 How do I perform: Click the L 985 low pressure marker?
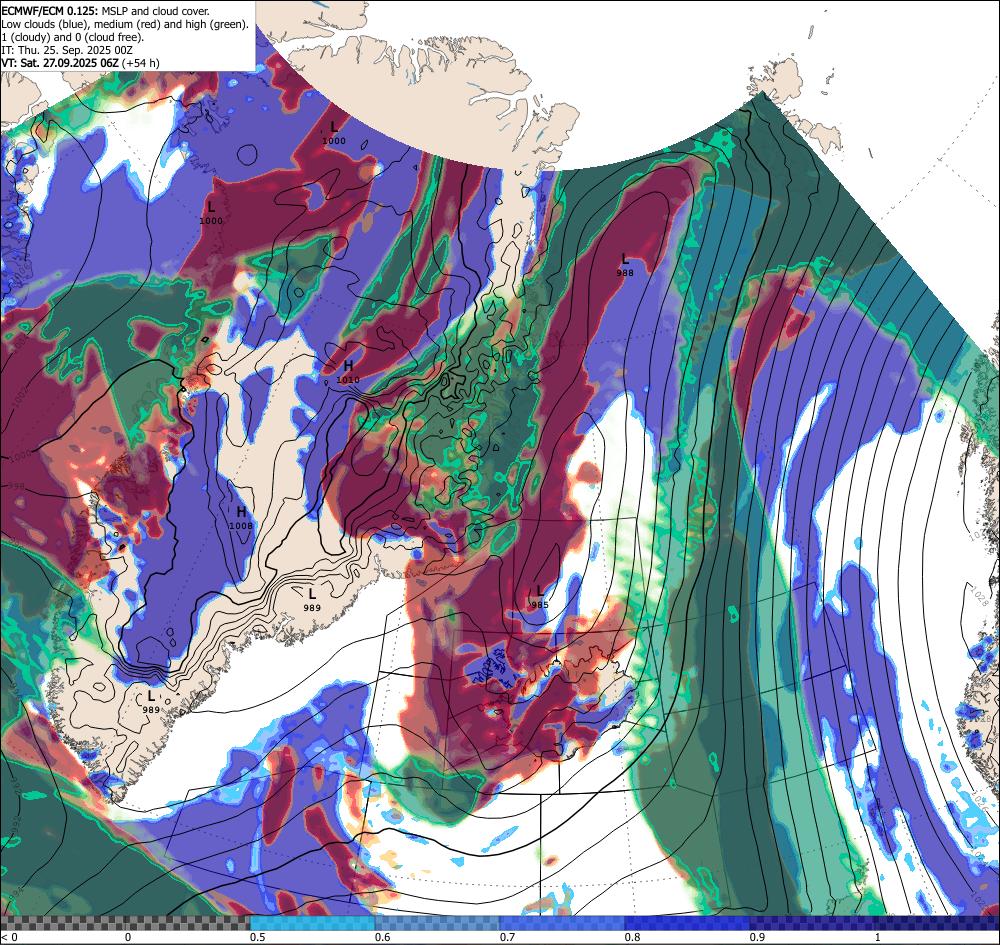(540, 596)
